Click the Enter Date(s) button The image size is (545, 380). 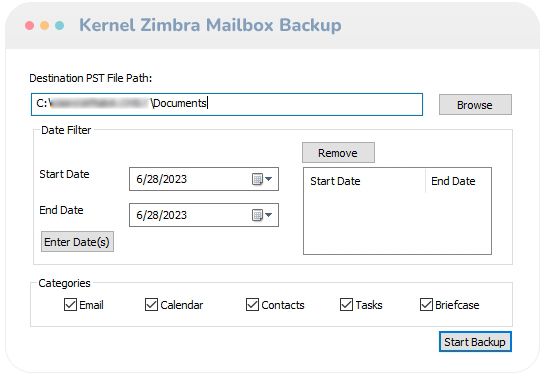tap(77, 242)
